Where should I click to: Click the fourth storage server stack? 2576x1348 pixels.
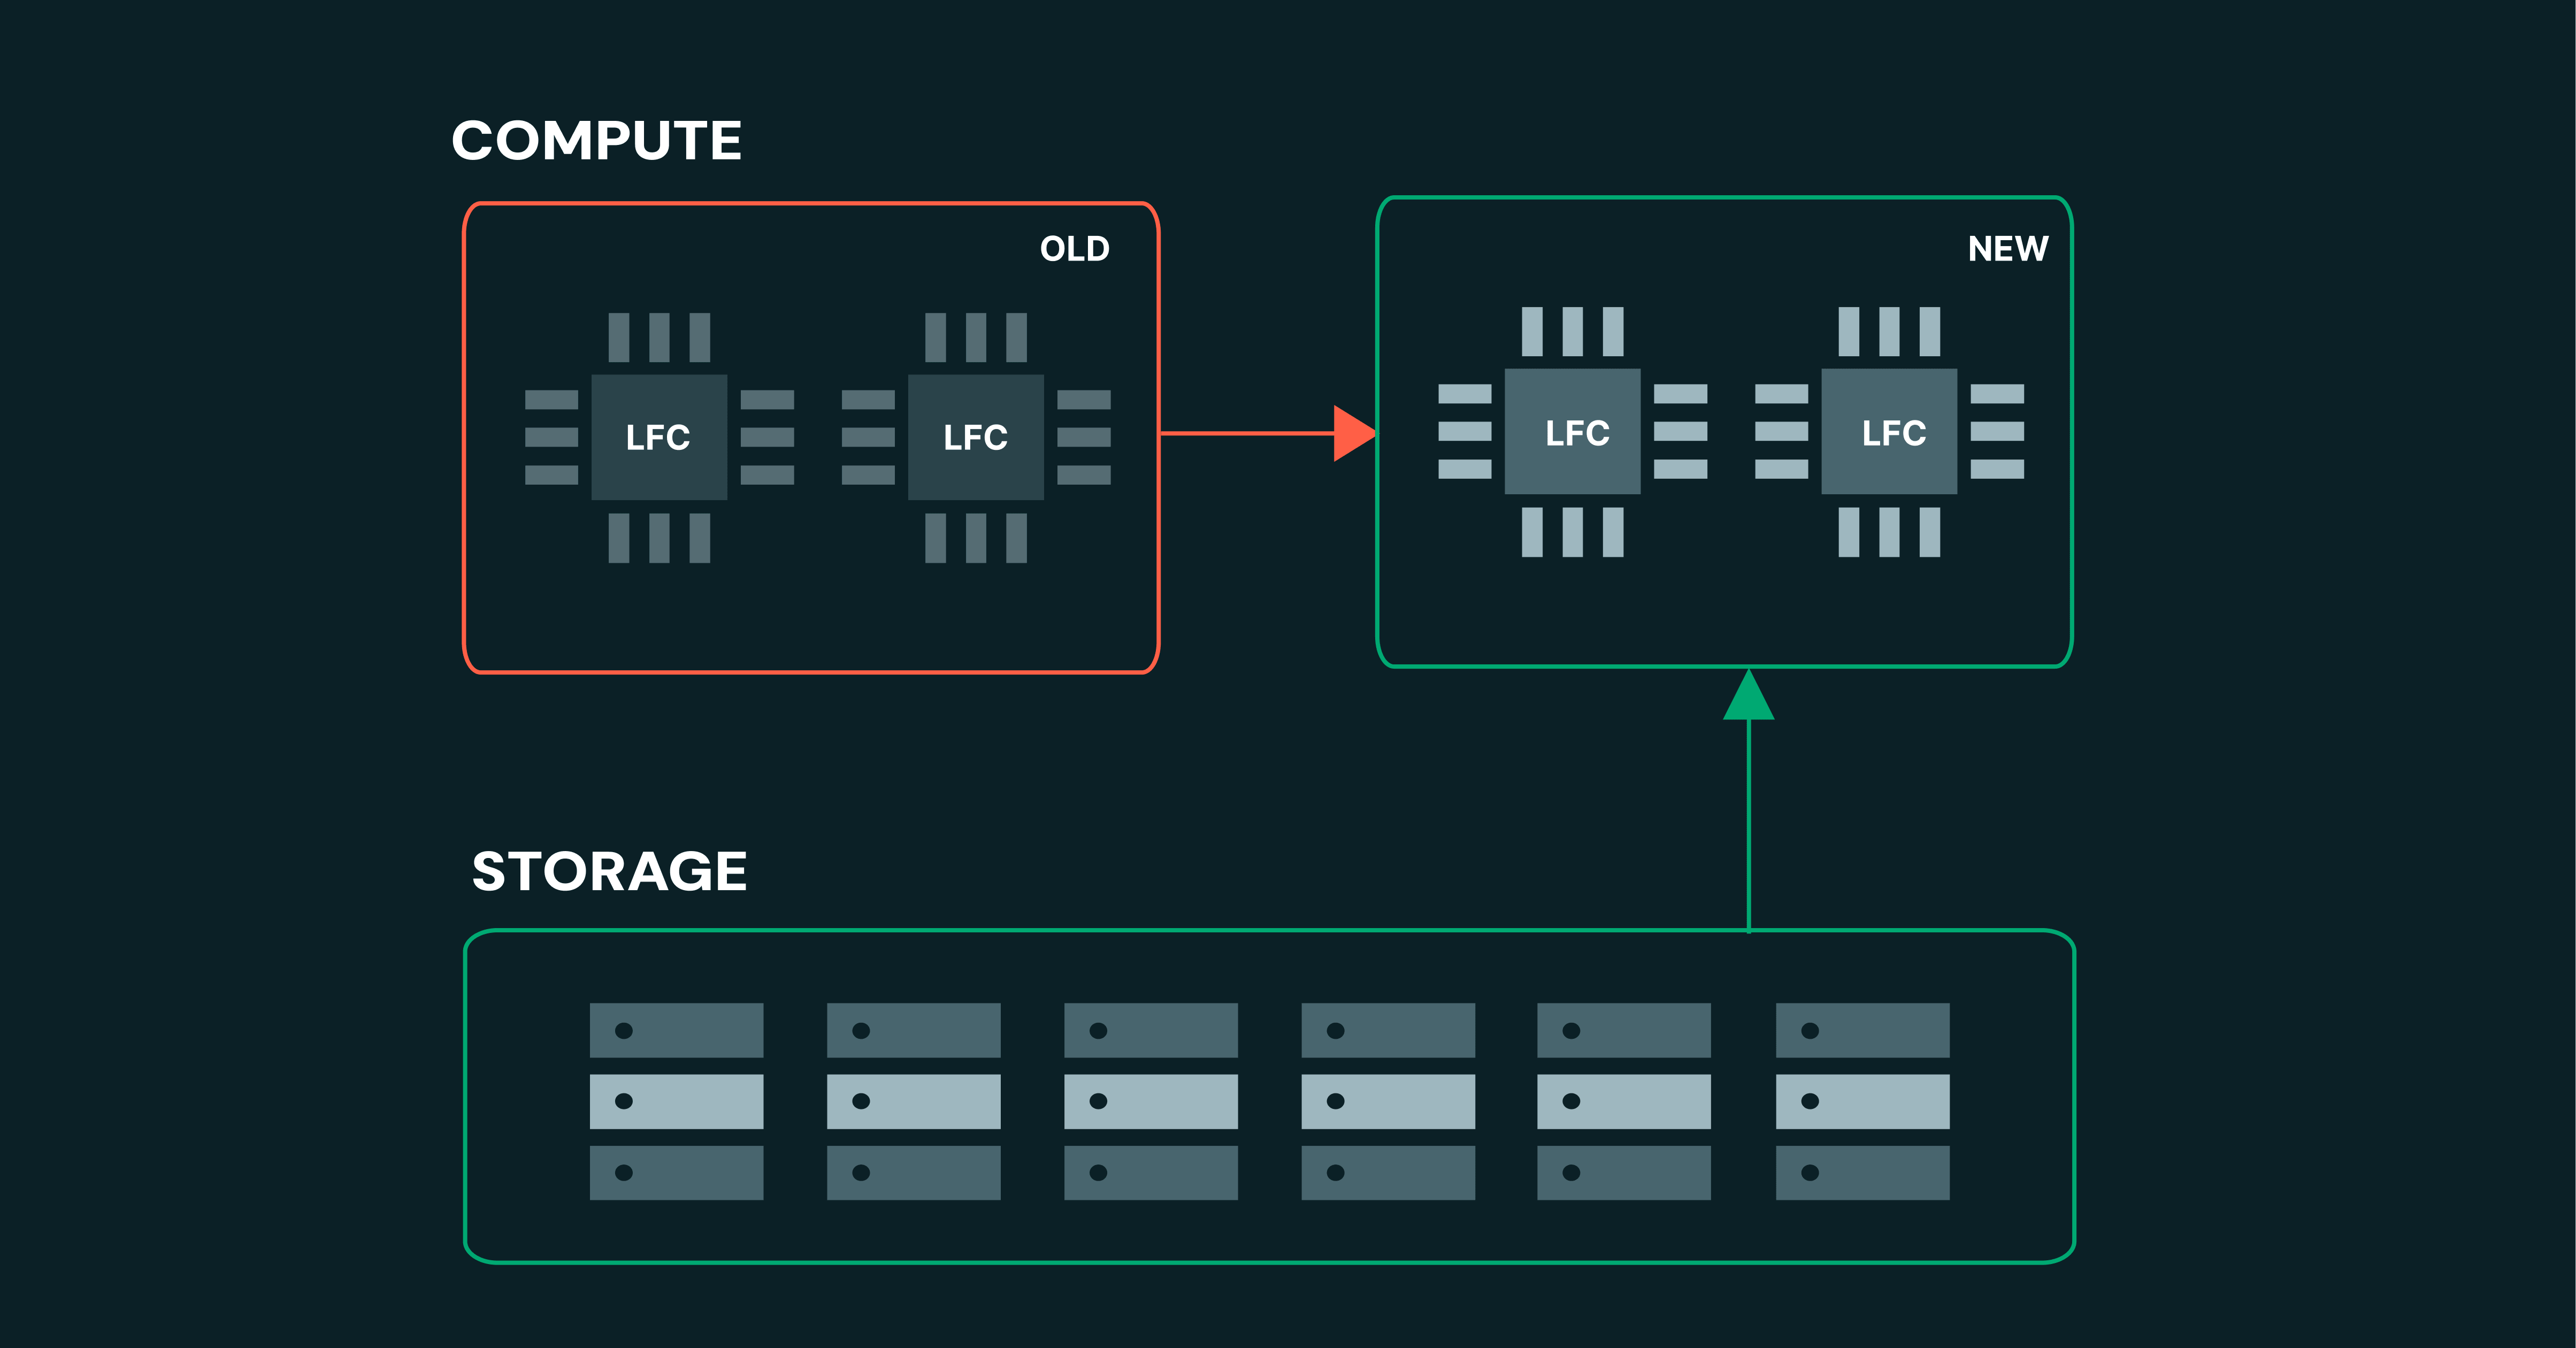(1387, 1101)
